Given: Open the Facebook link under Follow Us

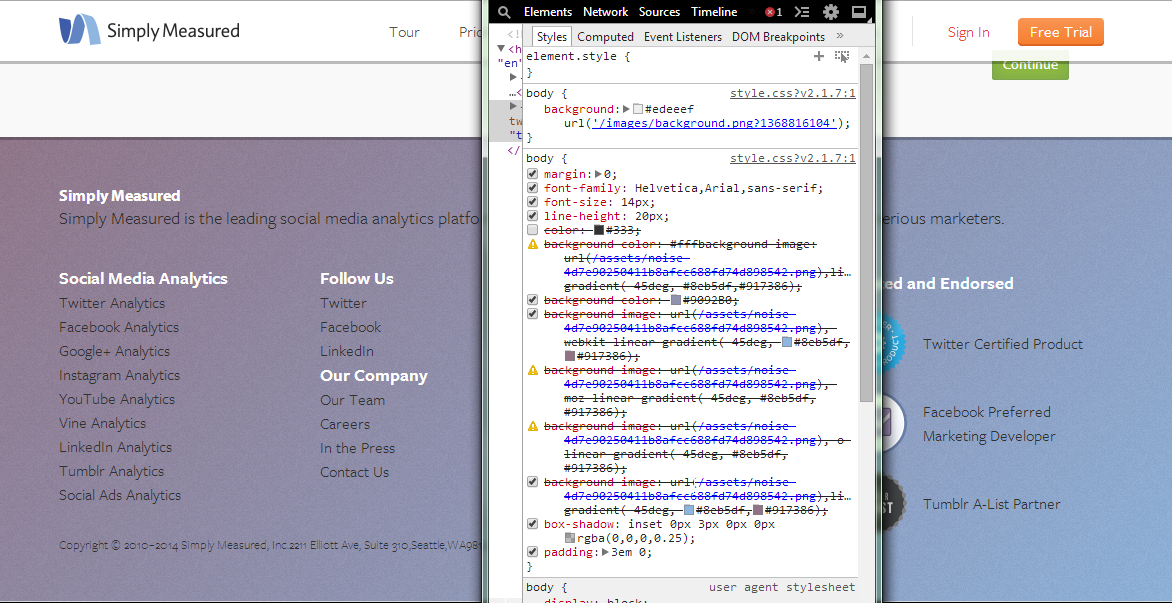Looking at the screenshot, I should click(351, 327).
